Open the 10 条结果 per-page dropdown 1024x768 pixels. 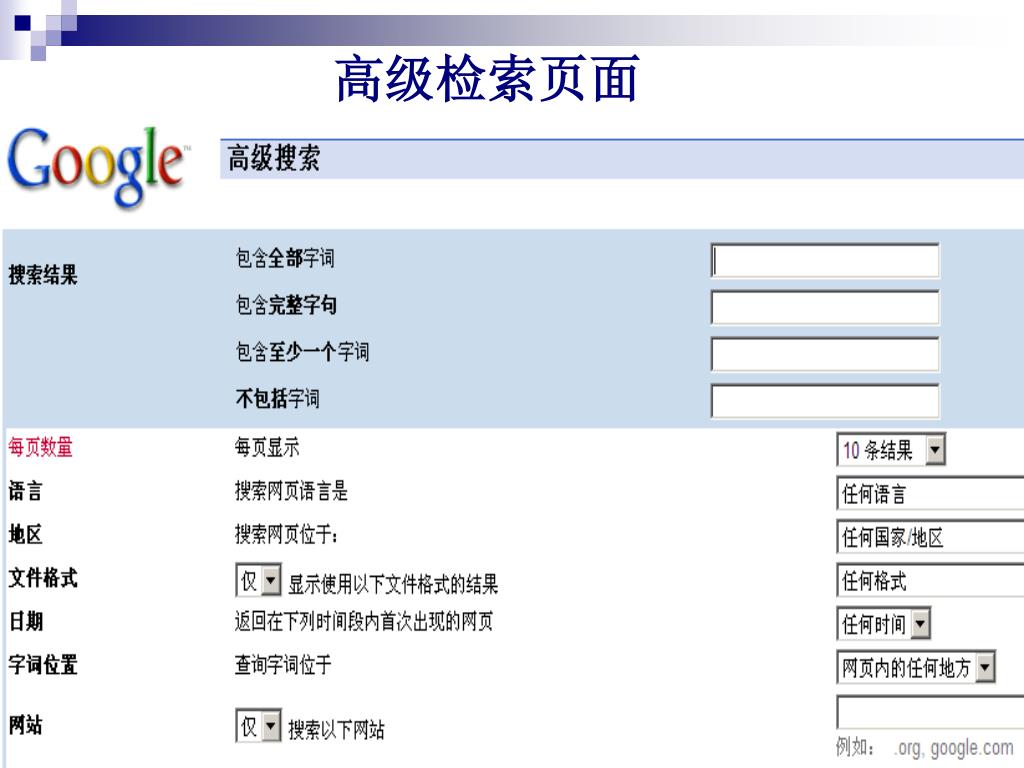click(x=891, y=450)
